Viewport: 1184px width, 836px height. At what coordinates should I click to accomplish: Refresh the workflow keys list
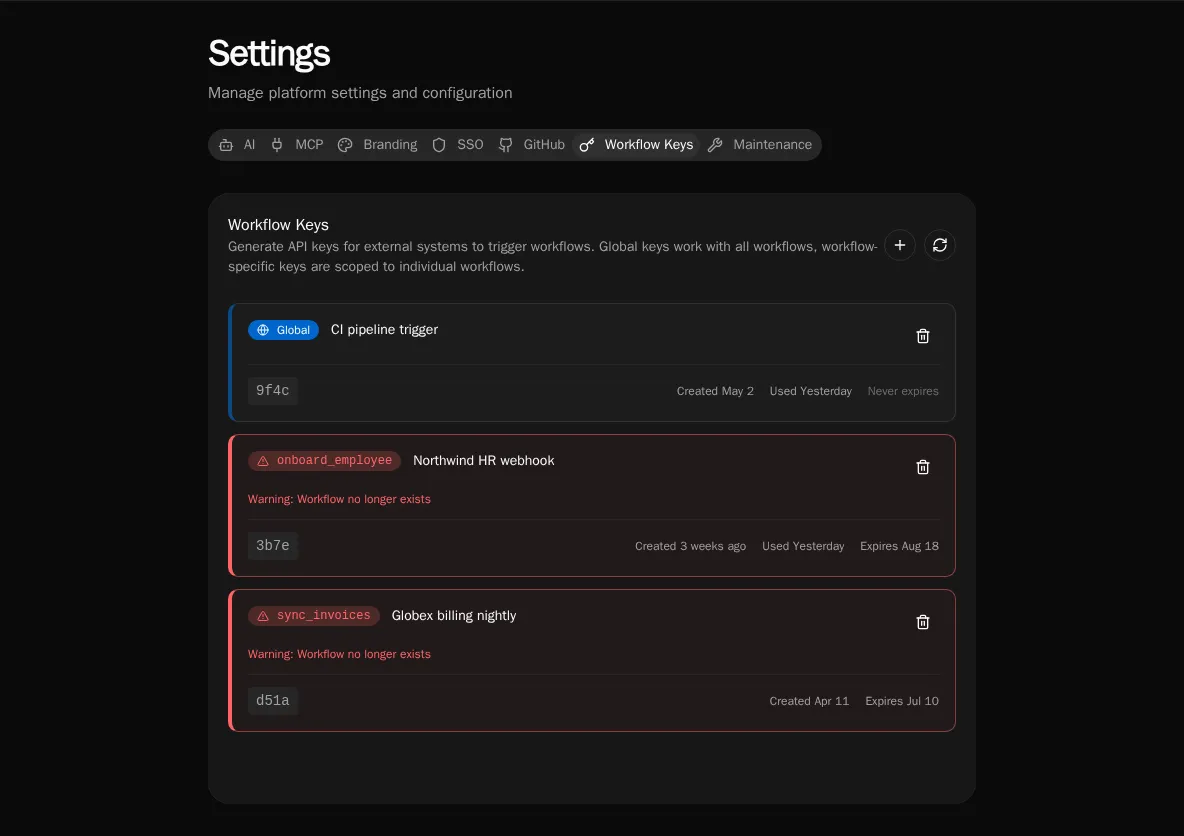click(x=939, y=245)
